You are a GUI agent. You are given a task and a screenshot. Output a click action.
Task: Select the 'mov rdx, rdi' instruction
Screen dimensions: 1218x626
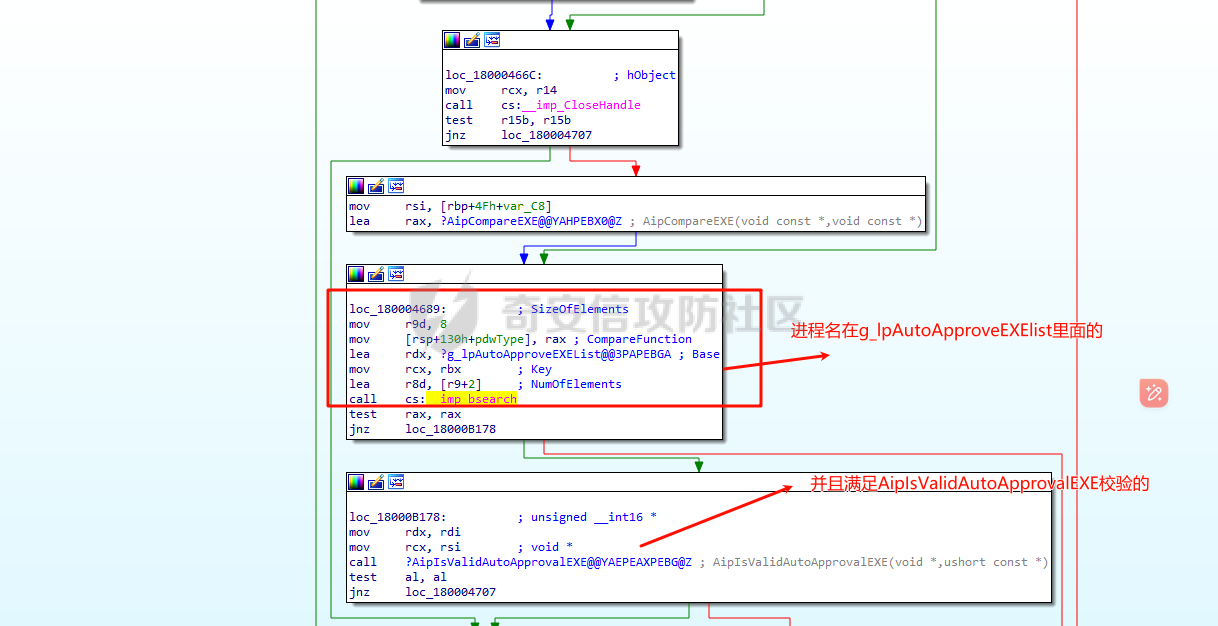pos(405,532)
